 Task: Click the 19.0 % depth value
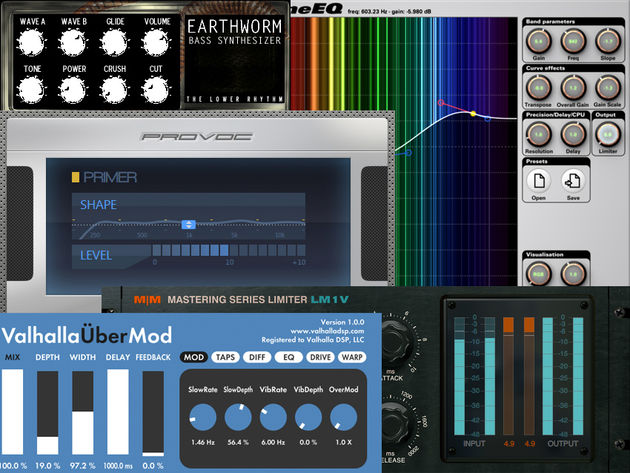(x=47, y=466)
